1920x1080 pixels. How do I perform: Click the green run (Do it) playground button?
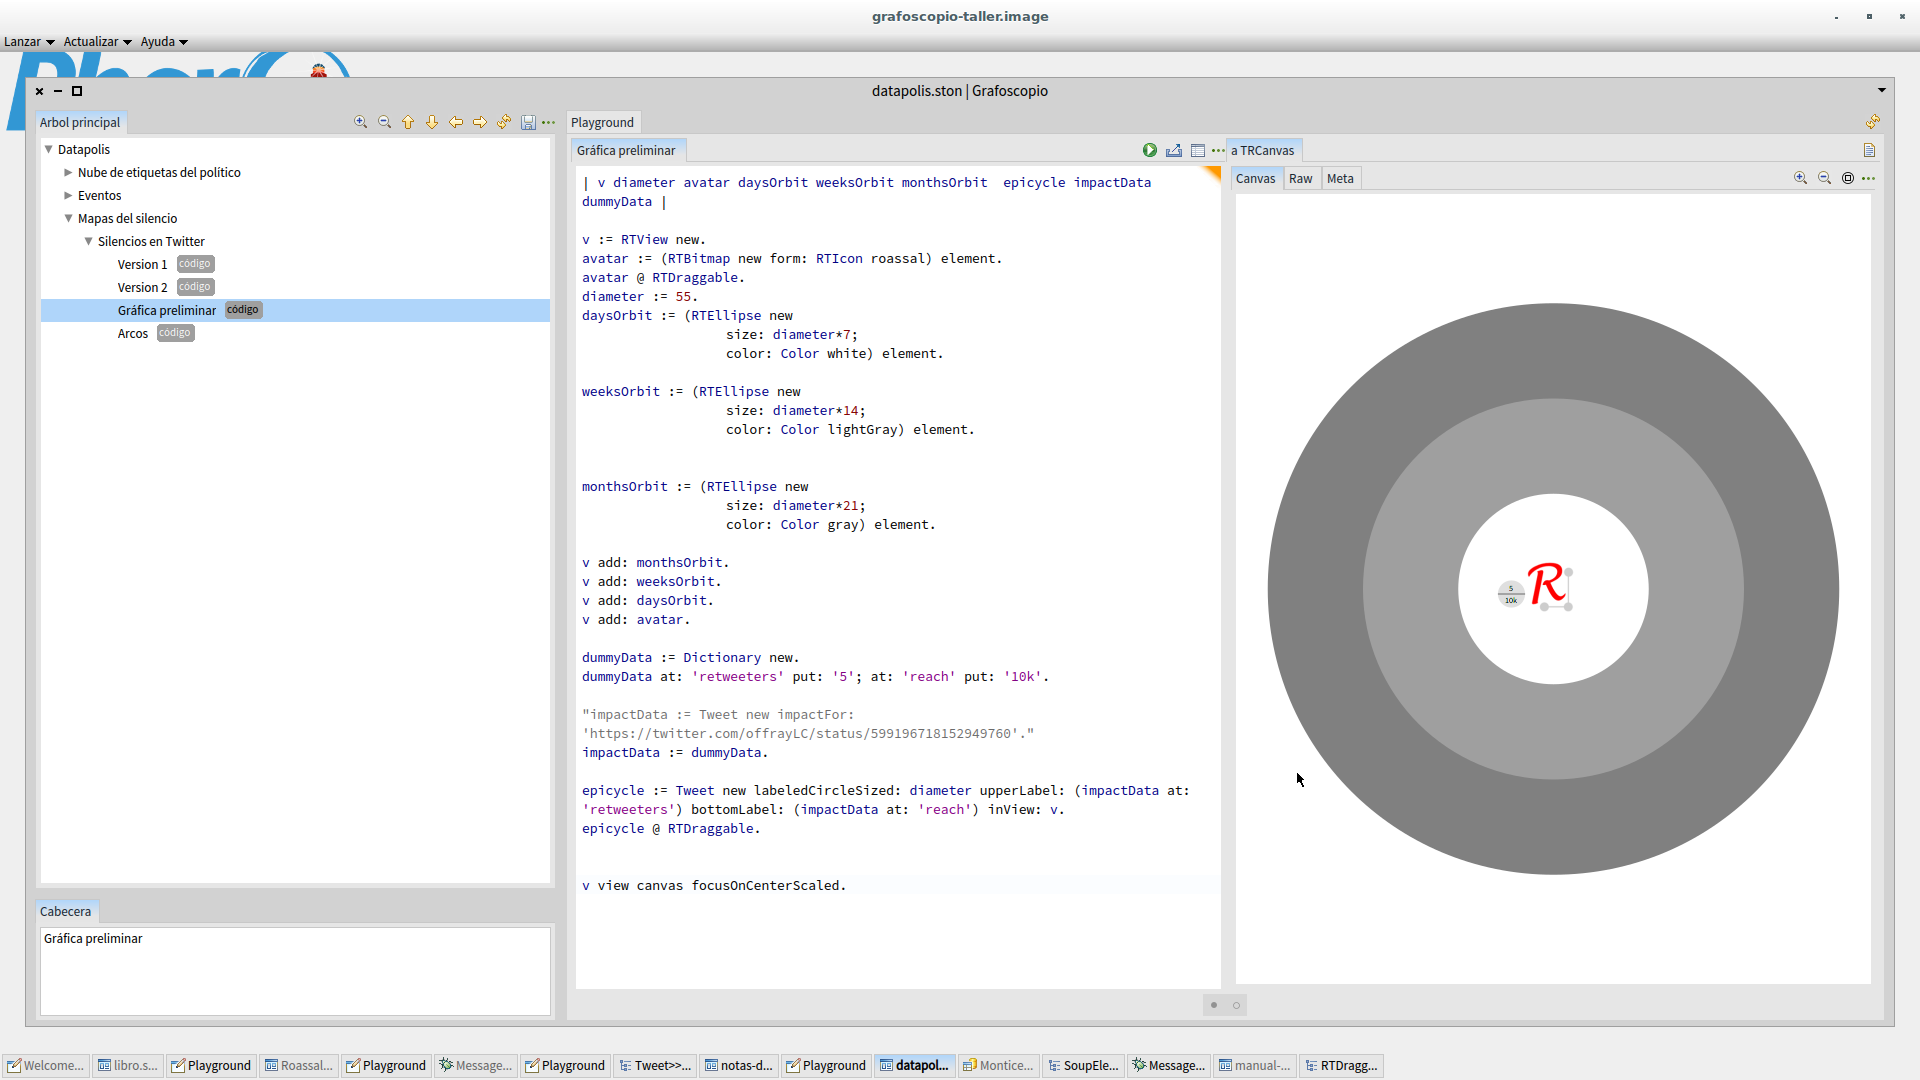[1150, 150]
